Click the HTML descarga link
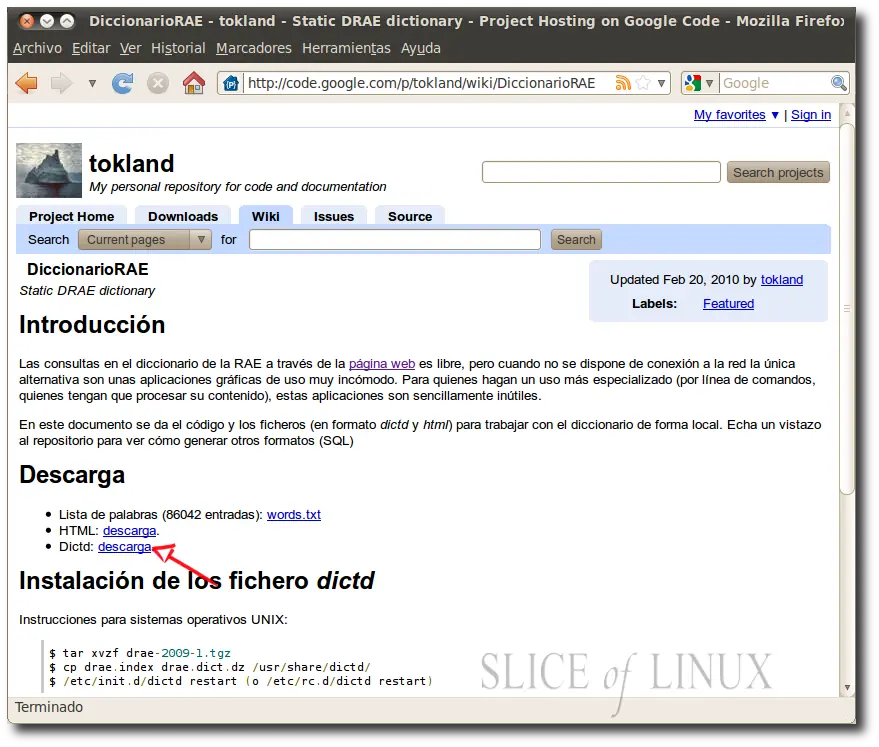The image size is (879, 747). [129, 531]
